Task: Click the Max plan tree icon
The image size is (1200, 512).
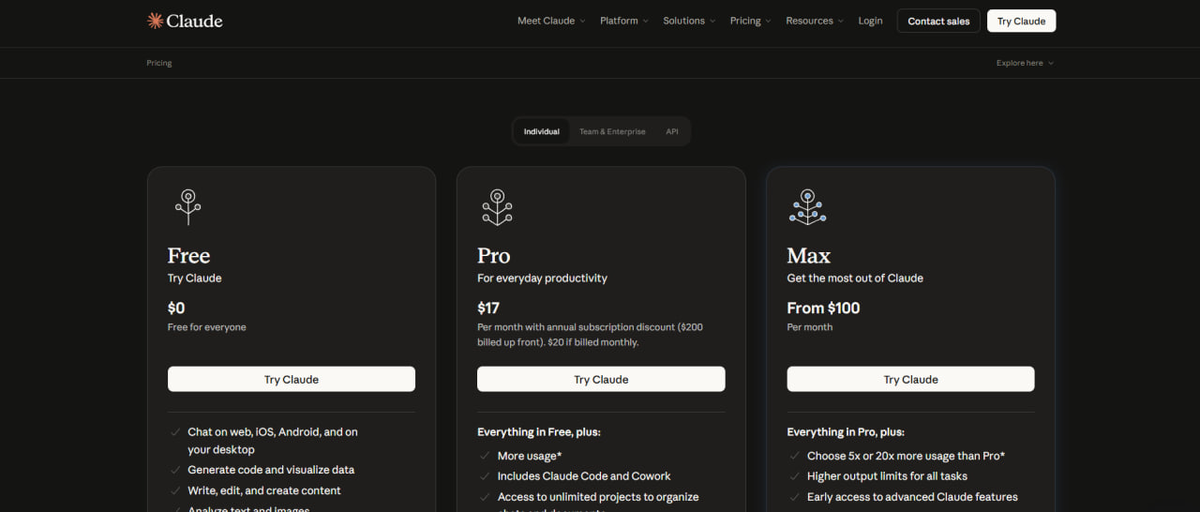Action: coord(807,206)
